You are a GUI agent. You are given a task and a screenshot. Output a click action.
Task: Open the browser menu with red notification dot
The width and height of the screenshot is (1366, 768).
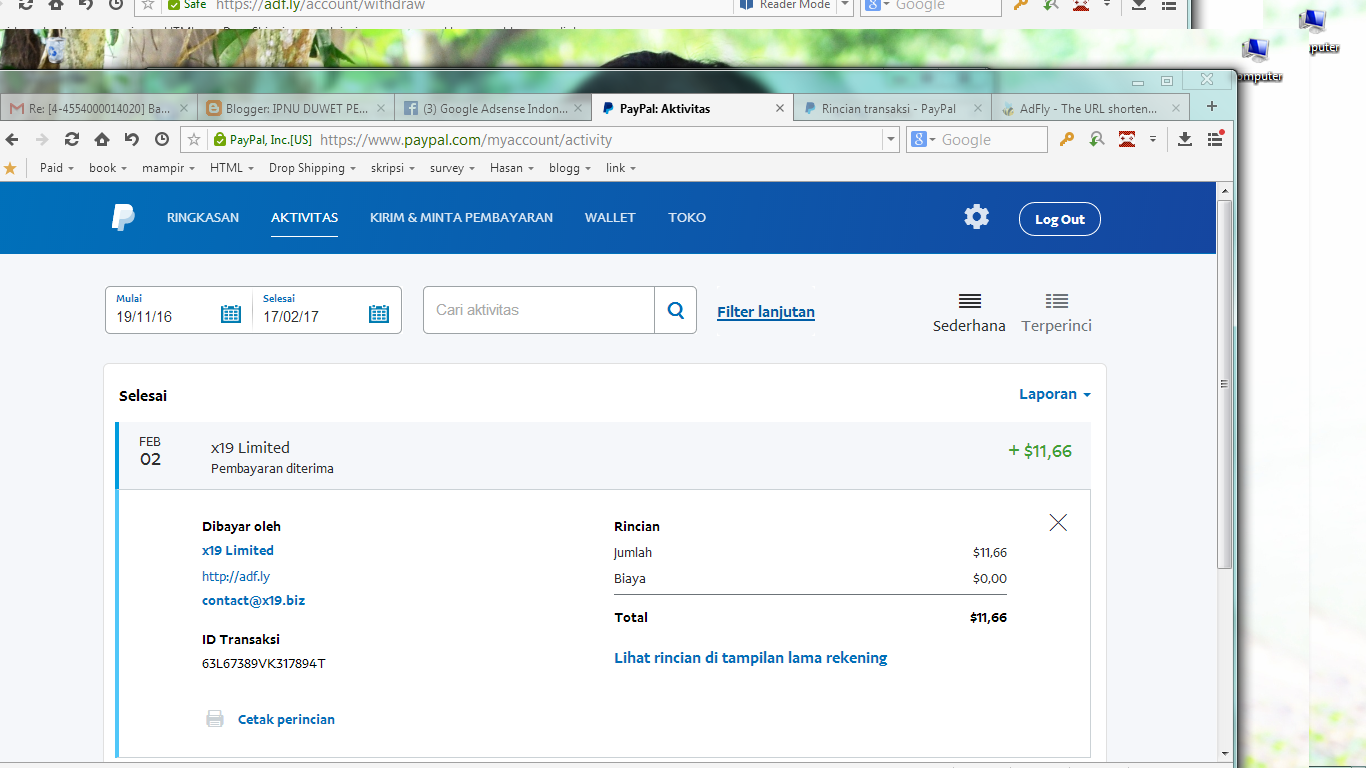click(1215, 139)
